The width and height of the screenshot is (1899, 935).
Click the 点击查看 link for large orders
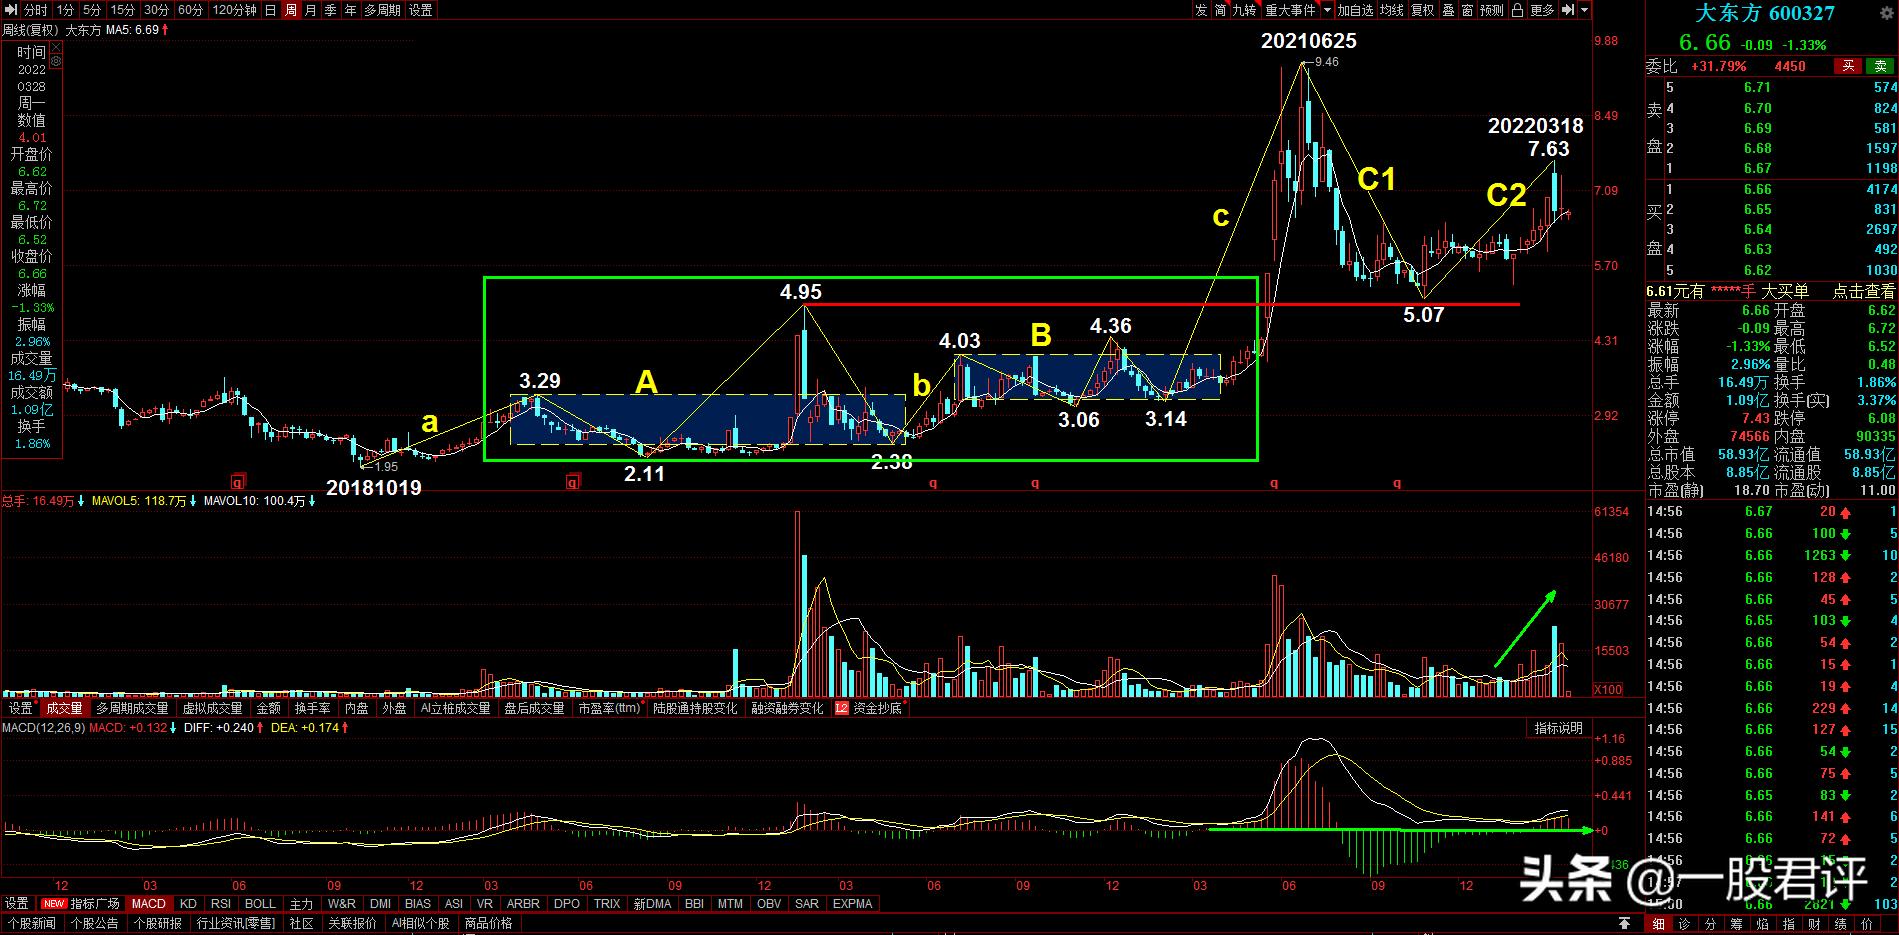pyautogui.click(x=1863, y=291)
